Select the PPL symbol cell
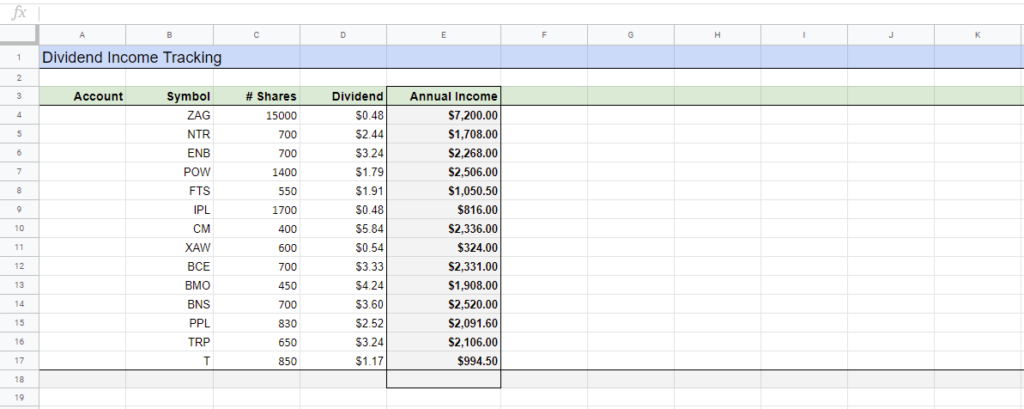 169,323
